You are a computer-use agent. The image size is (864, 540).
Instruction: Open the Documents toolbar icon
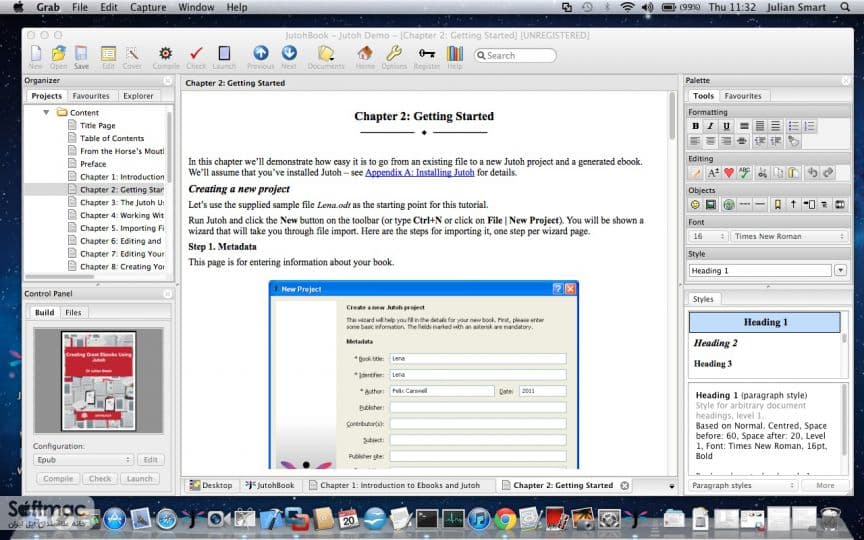(x=326, y=53)
